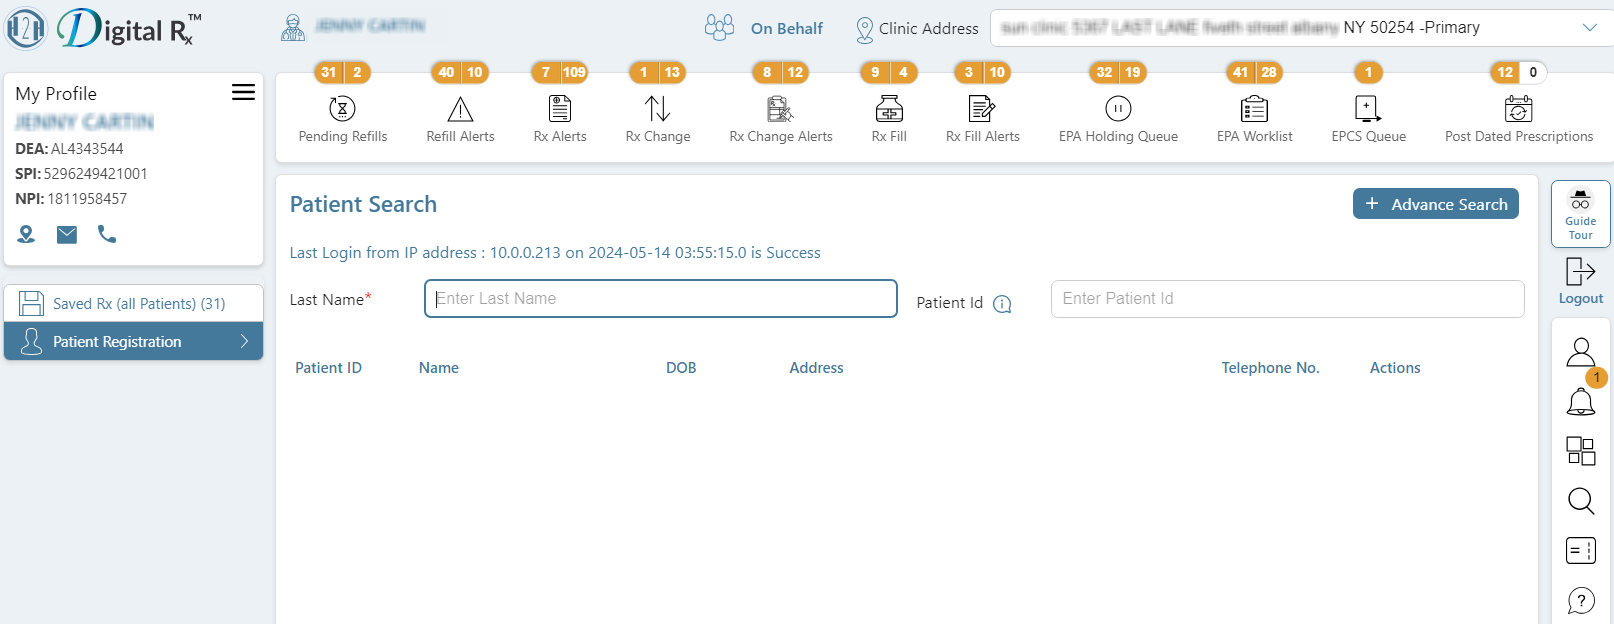Screen dimensions: 1614x624
Task: Start the Guide Tour
Action: (1581, 213)
